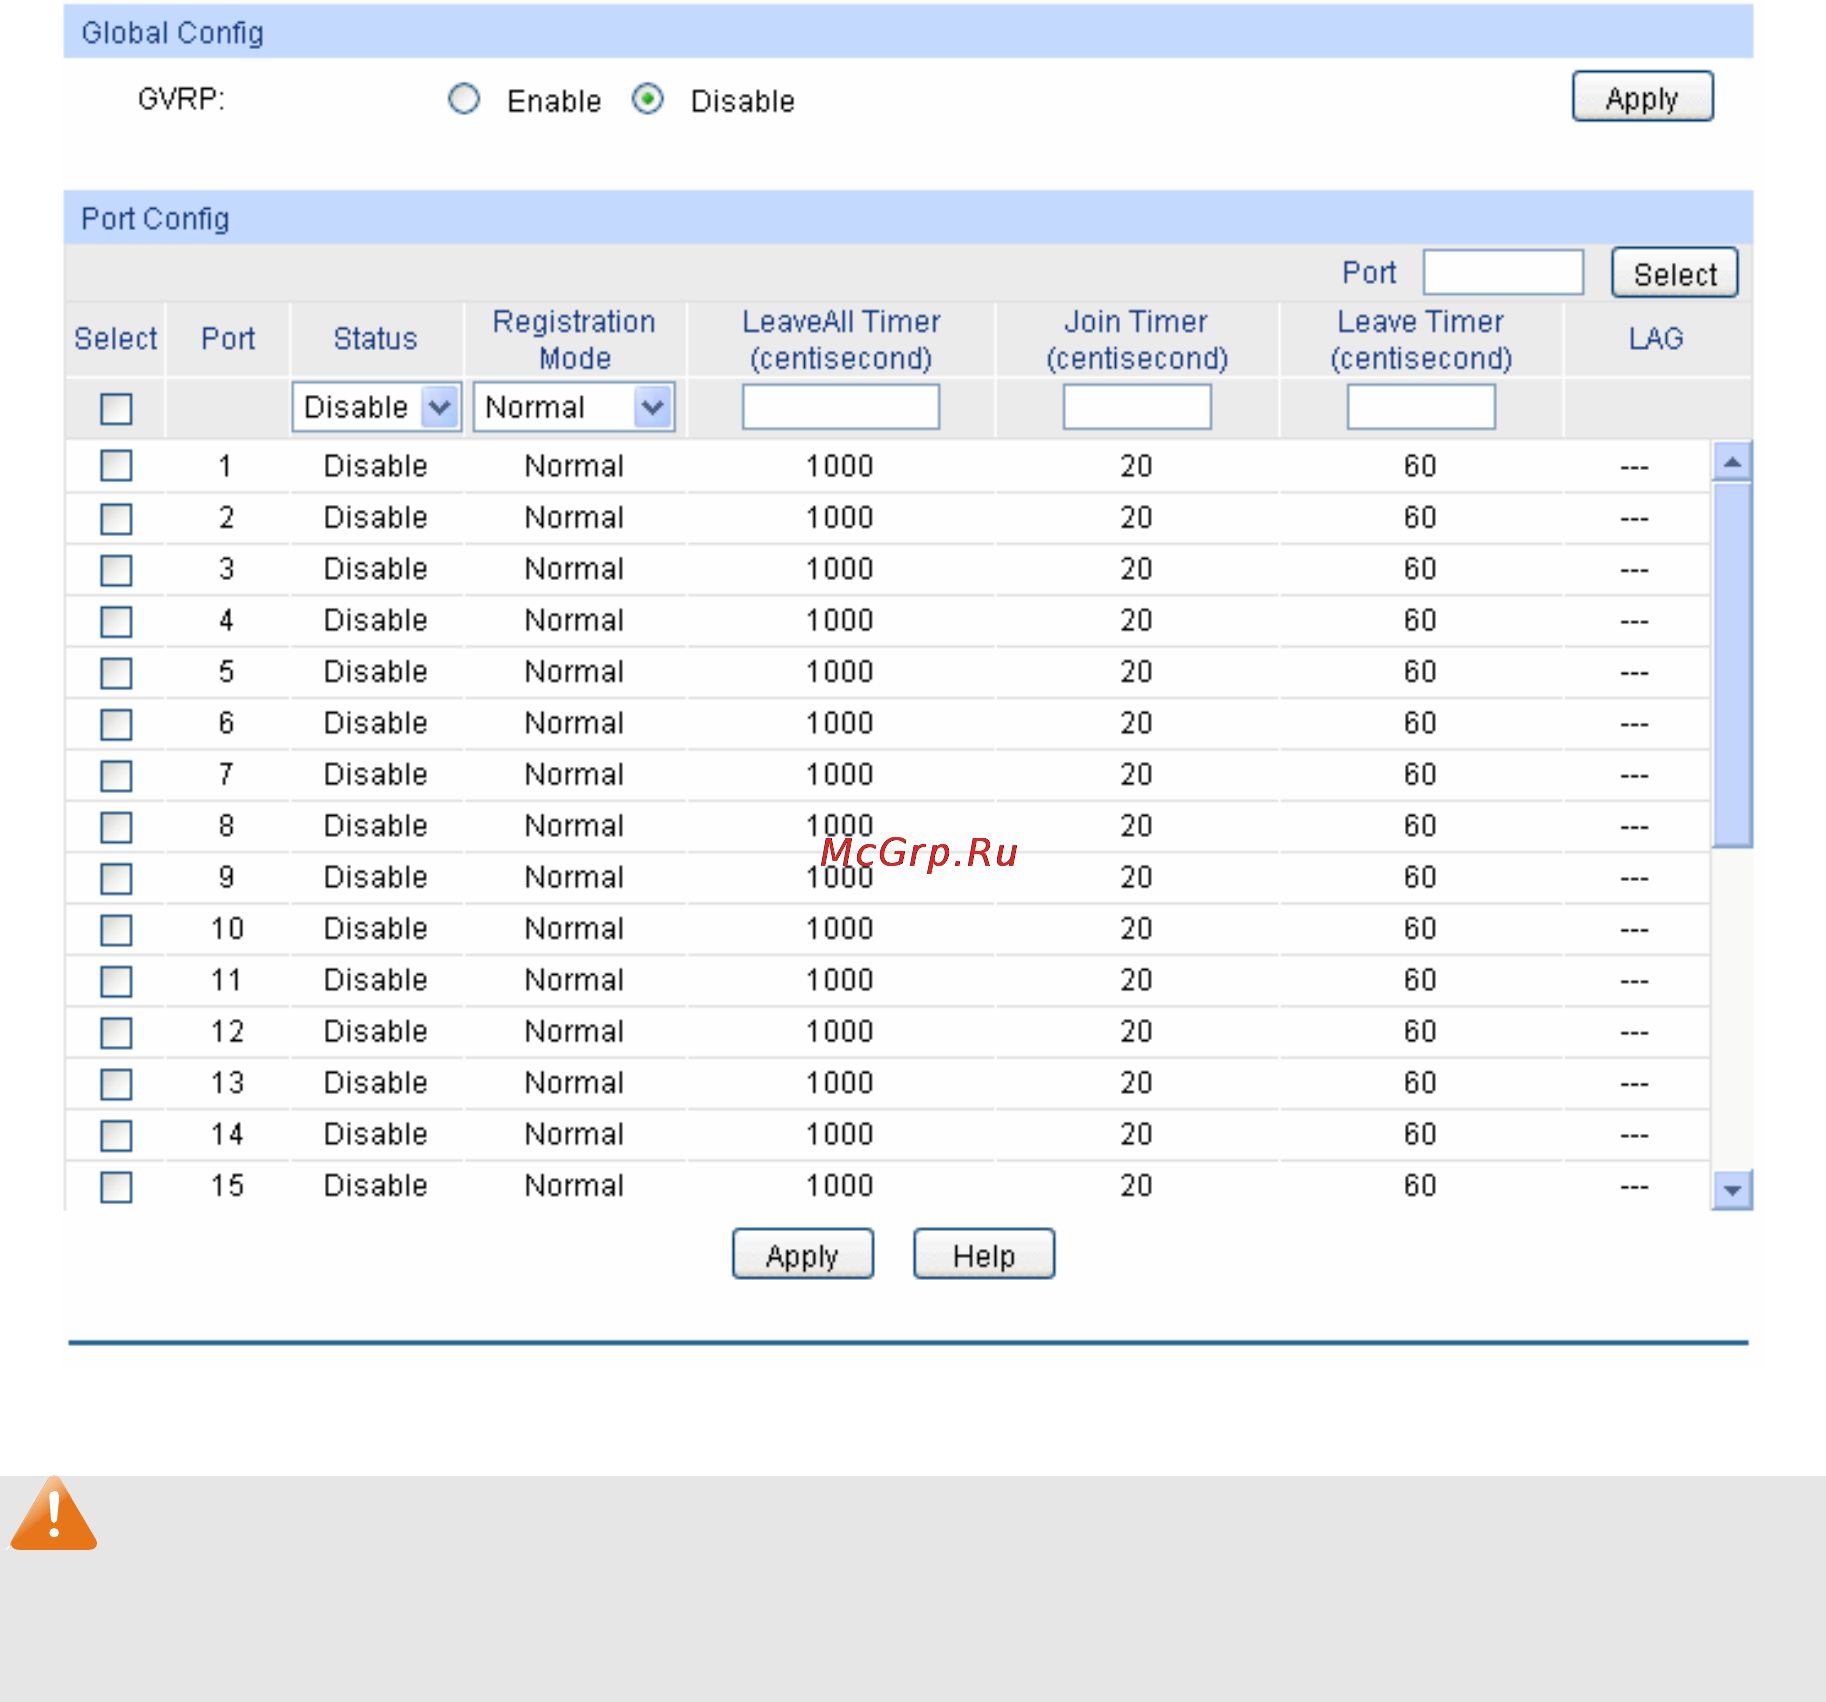Click the Normal mode cell of port 5
1826x1702 pixels.
pyautogui.click(x=574, y=672)
